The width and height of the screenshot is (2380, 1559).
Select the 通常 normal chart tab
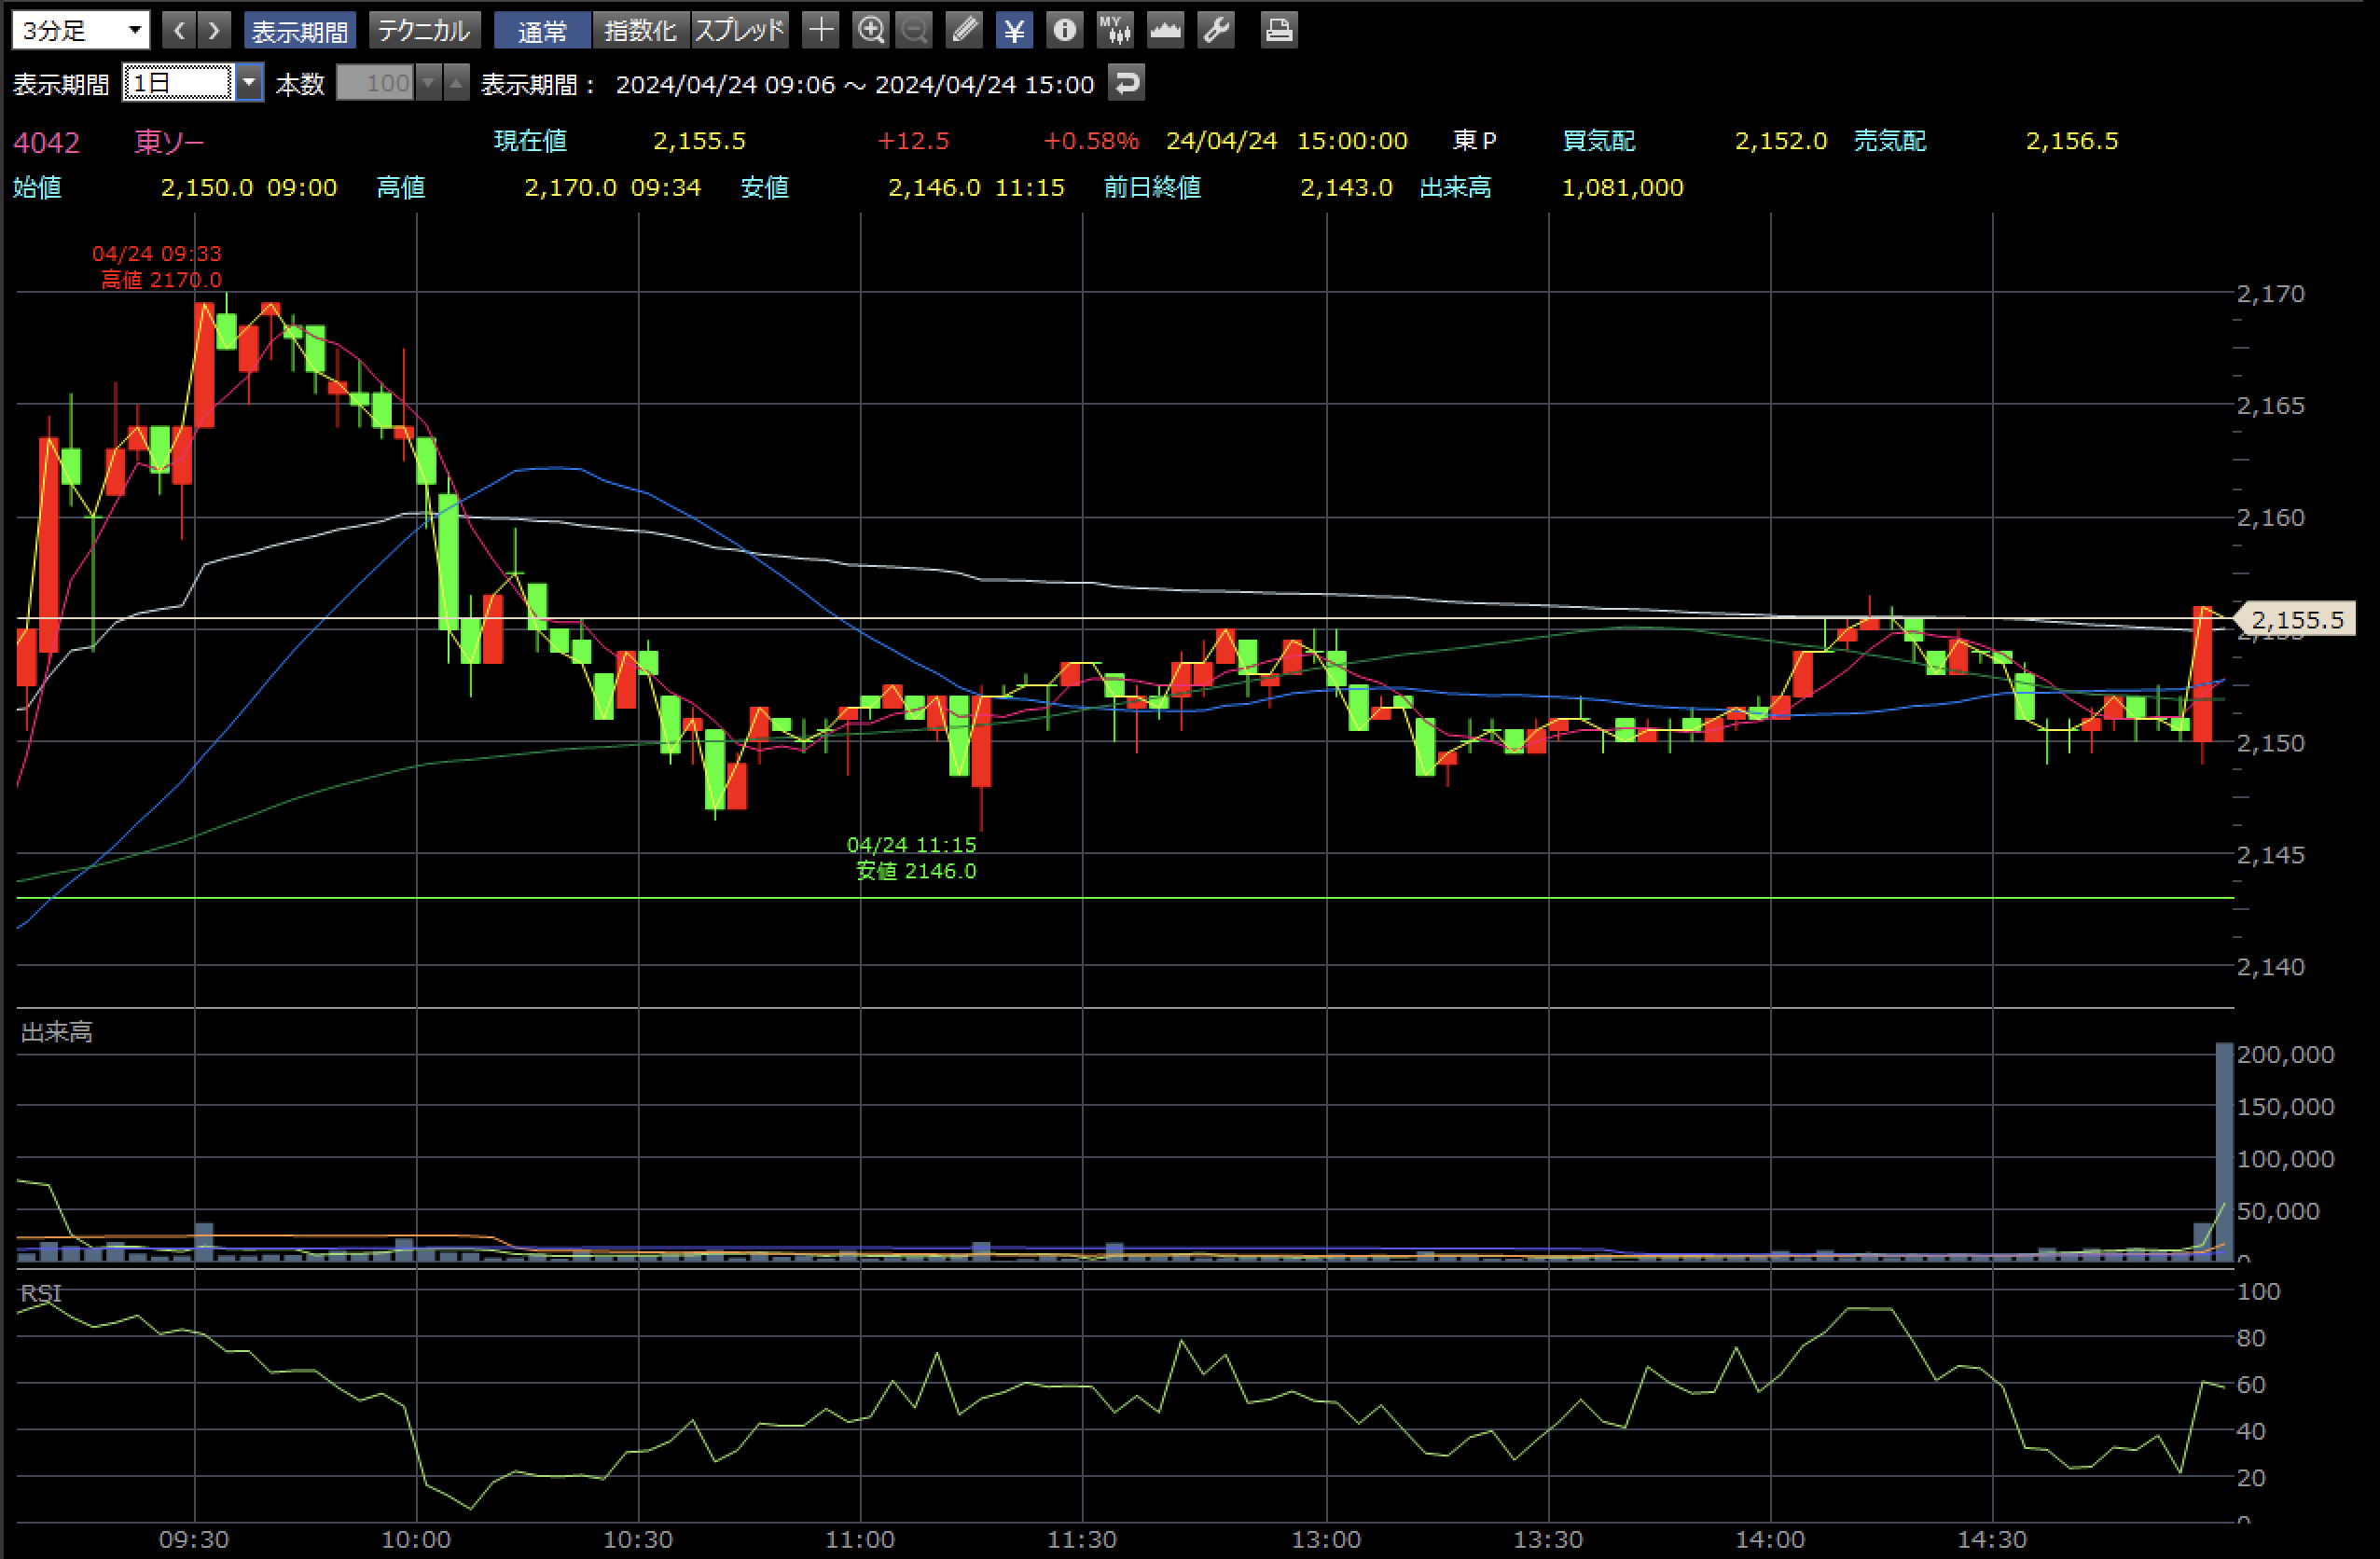542,31
